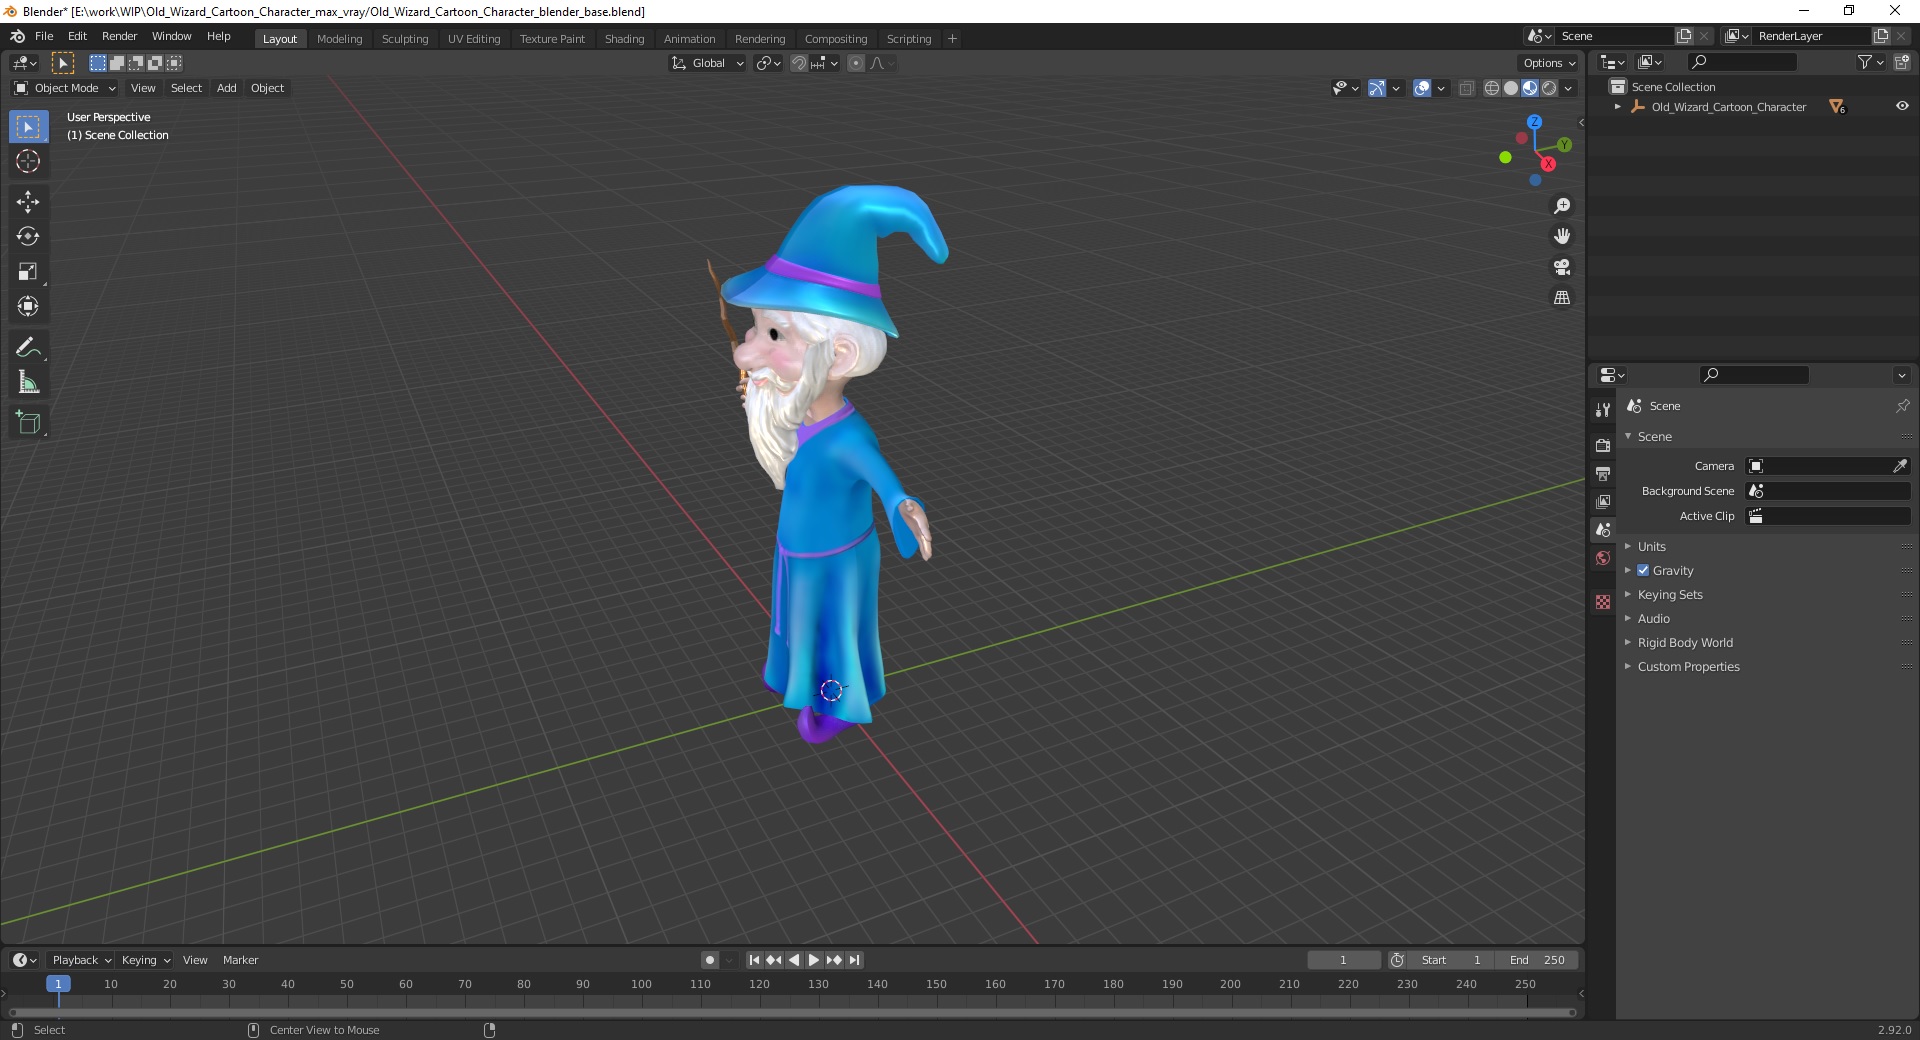The height and width of the screenshot is (1040, 1920).
Task: Select the Scale tool
Action: click(28, 272)
